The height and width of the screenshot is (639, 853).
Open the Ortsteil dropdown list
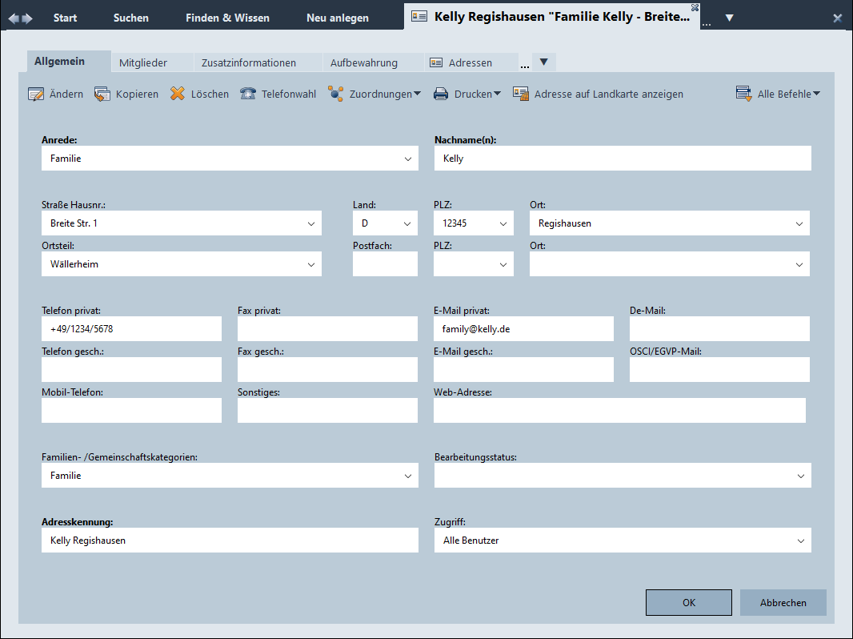(311, 265)
